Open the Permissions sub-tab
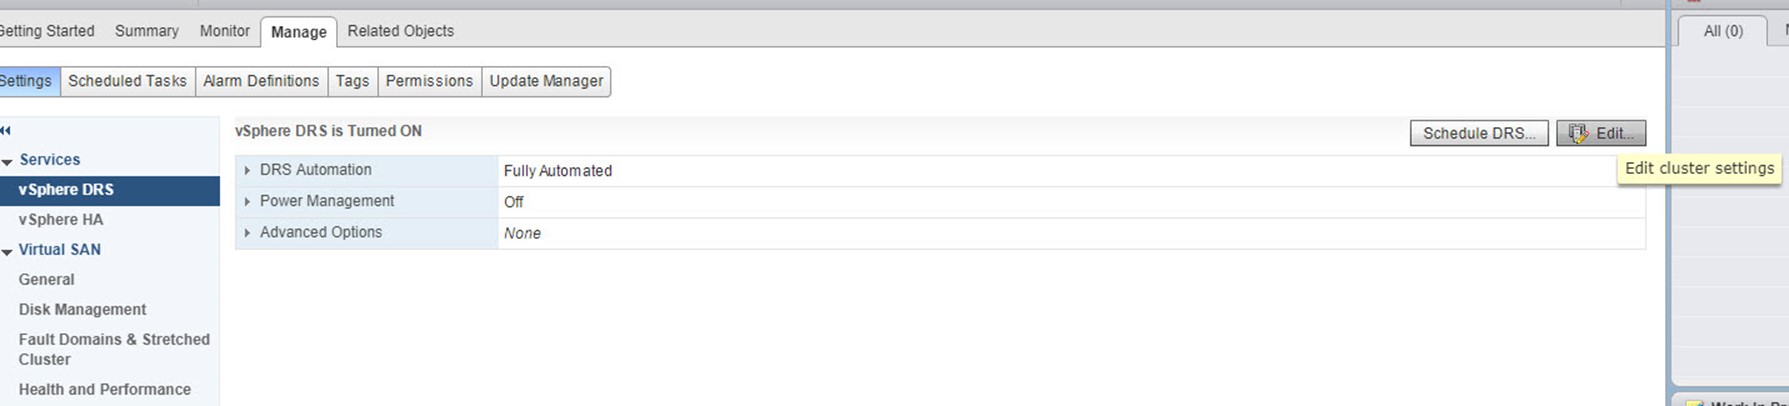The image size is (1789, 406). coord(429,81)
